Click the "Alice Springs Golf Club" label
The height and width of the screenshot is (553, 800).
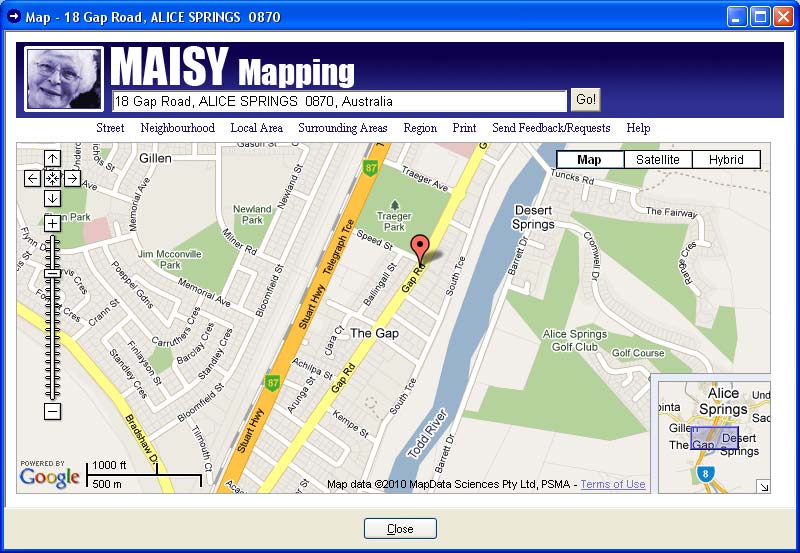point(574,340)
